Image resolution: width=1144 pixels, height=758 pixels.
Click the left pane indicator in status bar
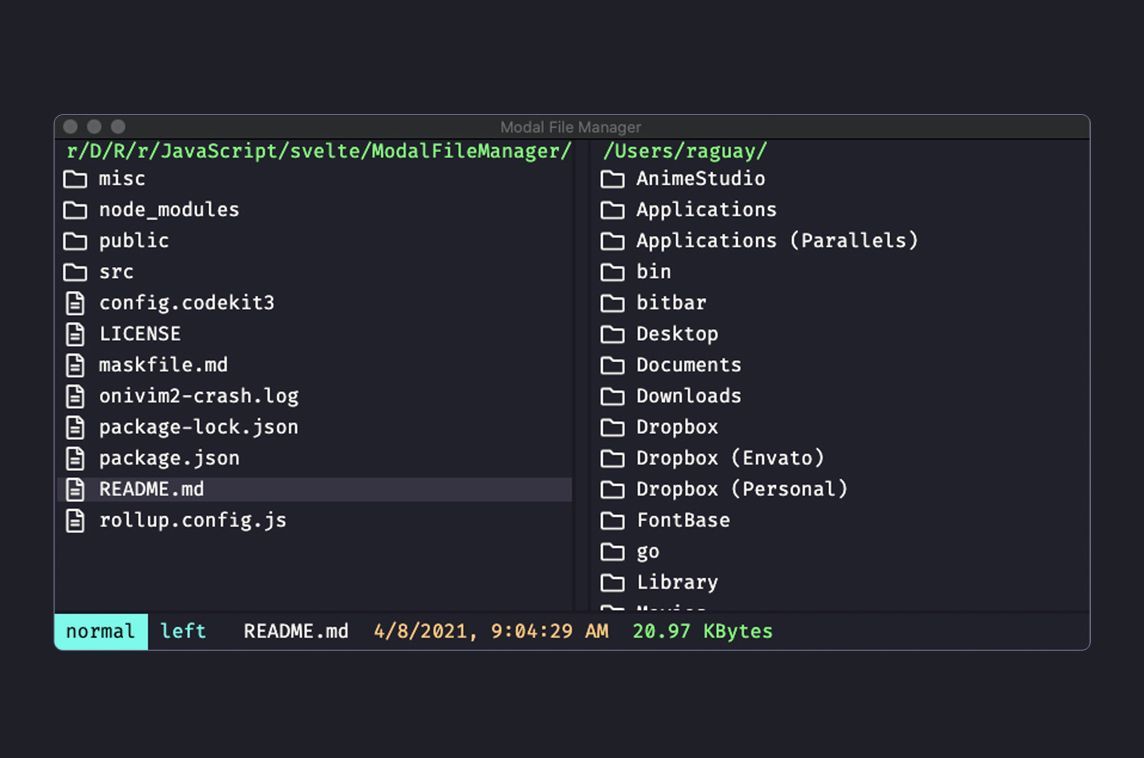tap(183, 631)
